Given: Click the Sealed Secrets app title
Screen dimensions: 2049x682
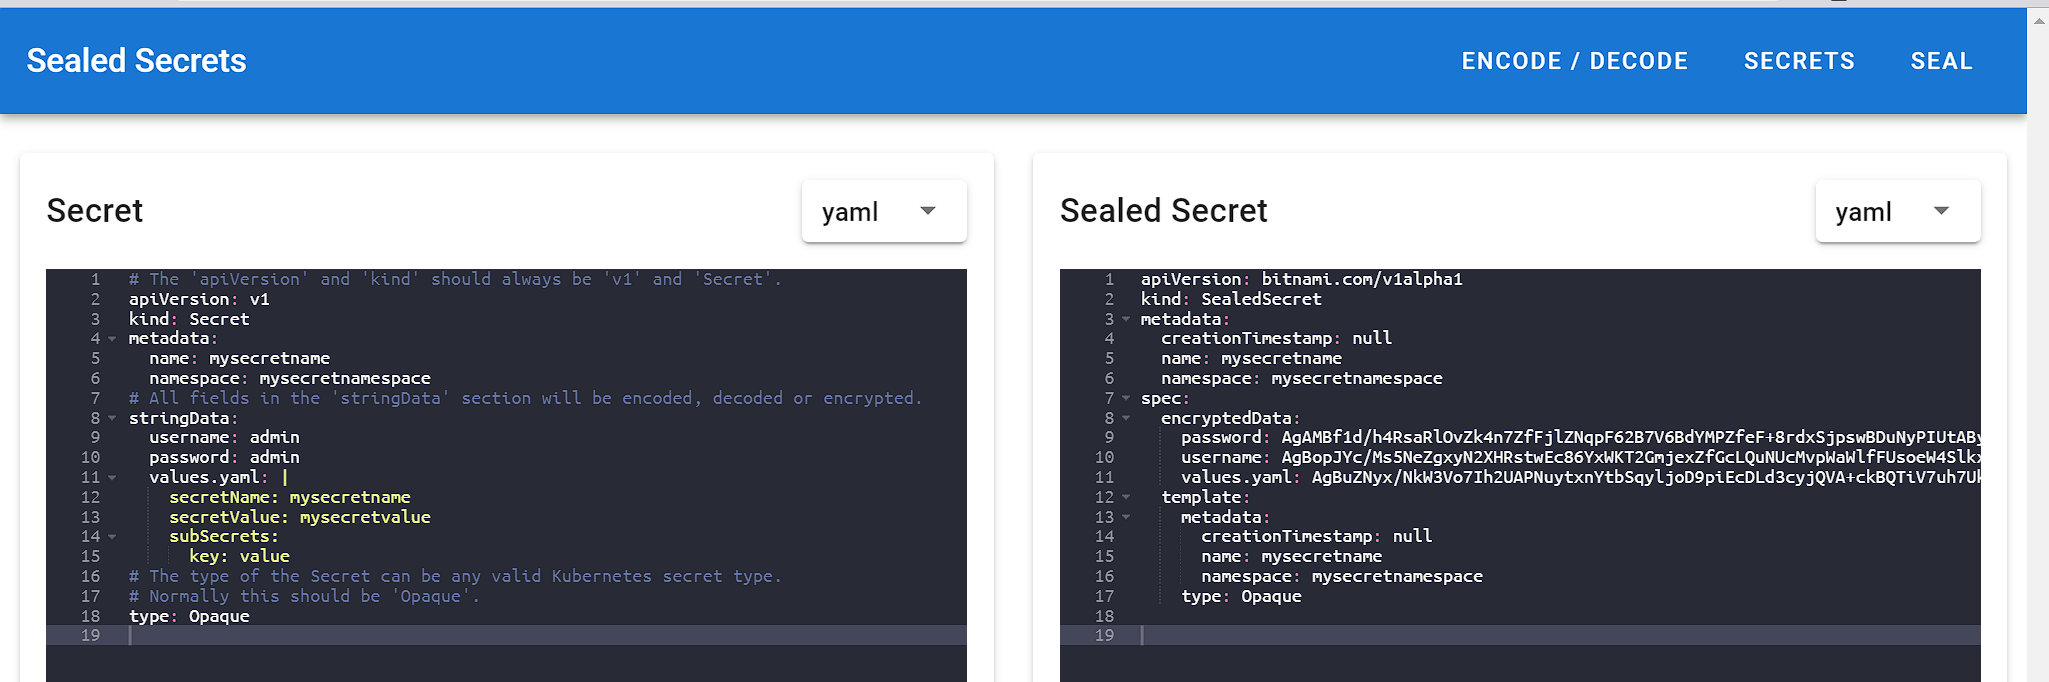Looking at the screenshot, I should click(136, 61).
